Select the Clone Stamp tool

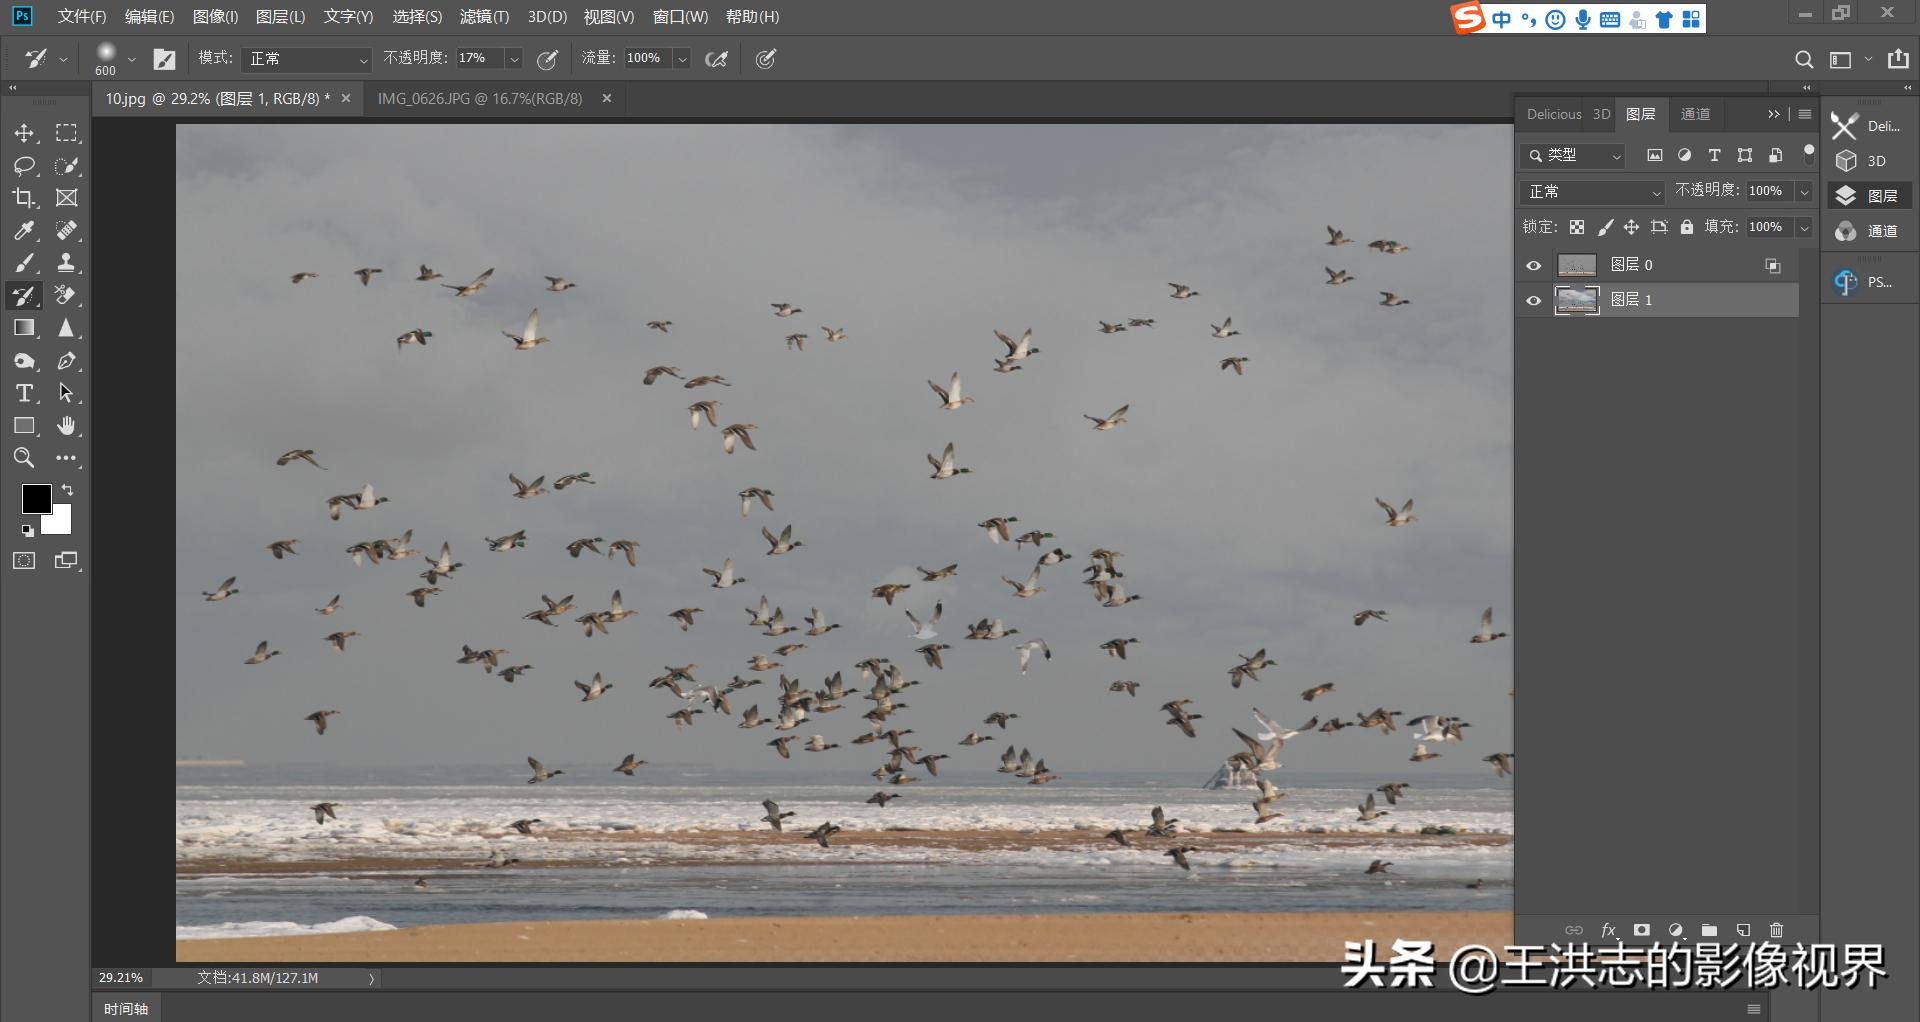pyautogui.click(x=66, y=263)
